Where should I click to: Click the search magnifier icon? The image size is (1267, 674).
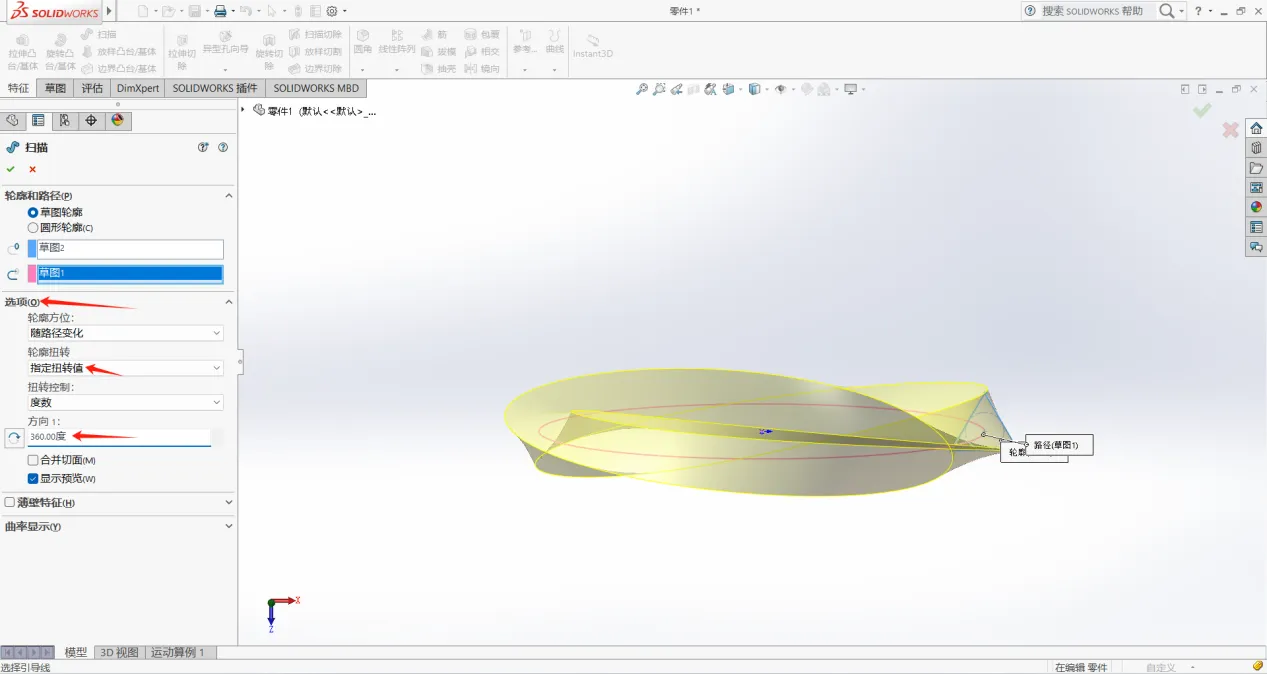(1167, 11)
